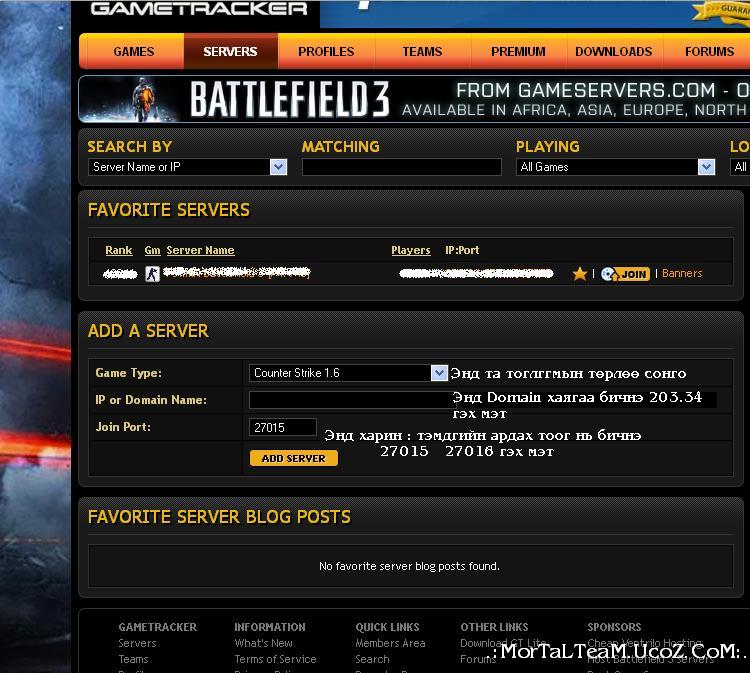This screenshot has height=673, width=750.
Task: Expand the Search By dropdown arrow
Action: pos(278,167)
